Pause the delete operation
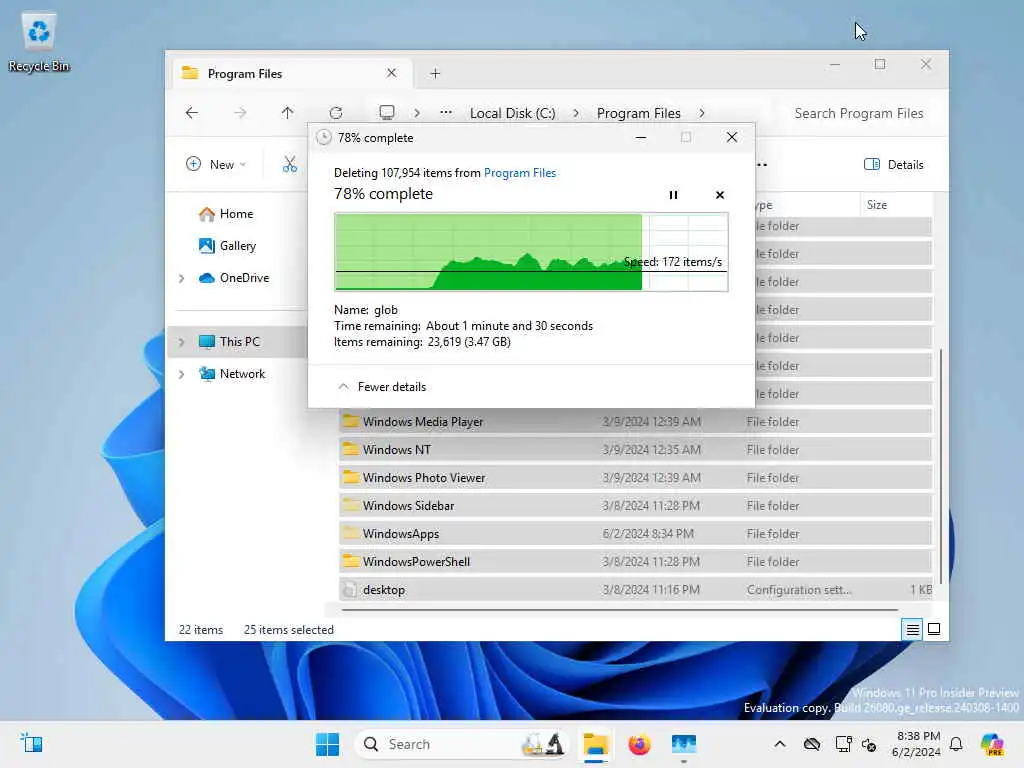The image size is (1024, 768). pyautogui.click(x=673, y=195)
